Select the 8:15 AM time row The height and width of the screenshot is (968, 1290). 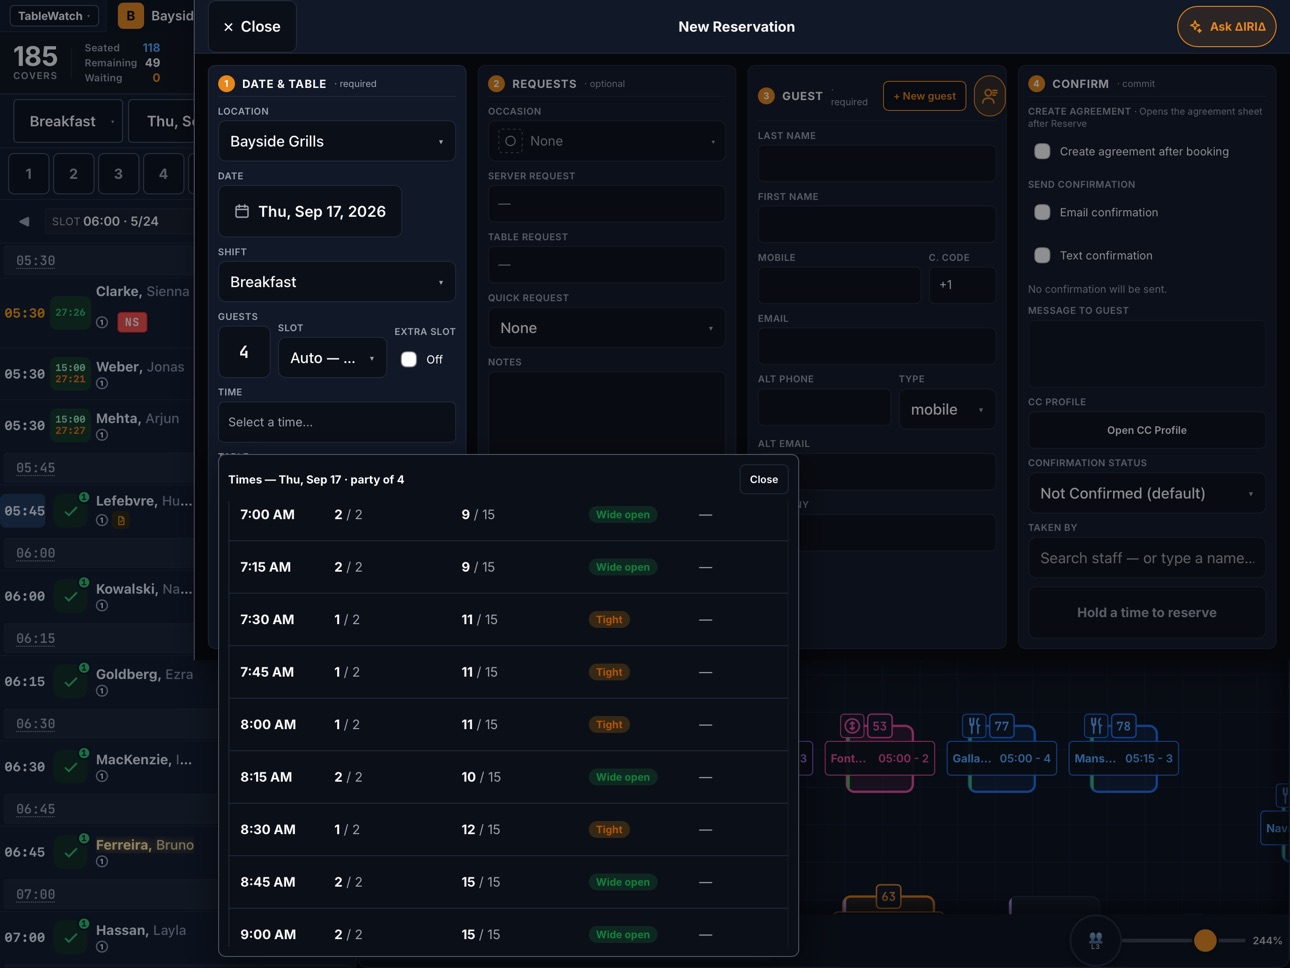coord(508,777)
